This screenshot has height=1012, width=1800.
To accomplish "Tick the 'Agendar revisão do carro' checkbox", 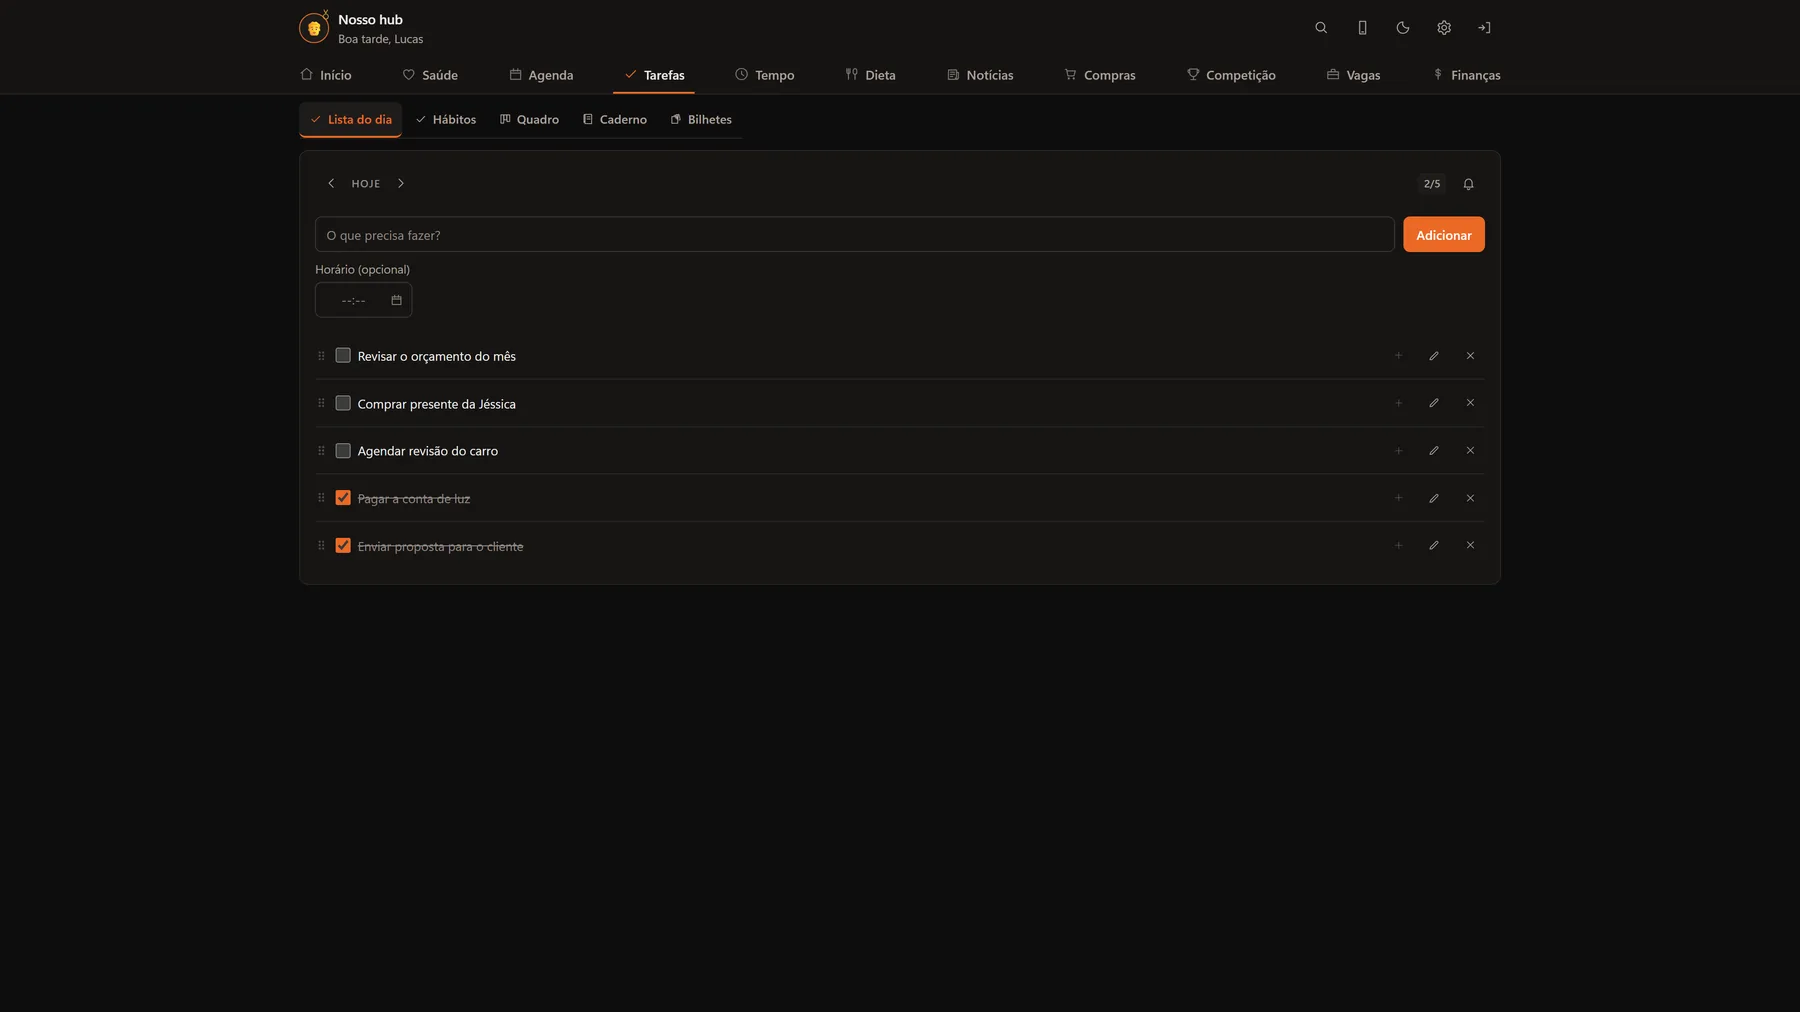I will 343,451.
